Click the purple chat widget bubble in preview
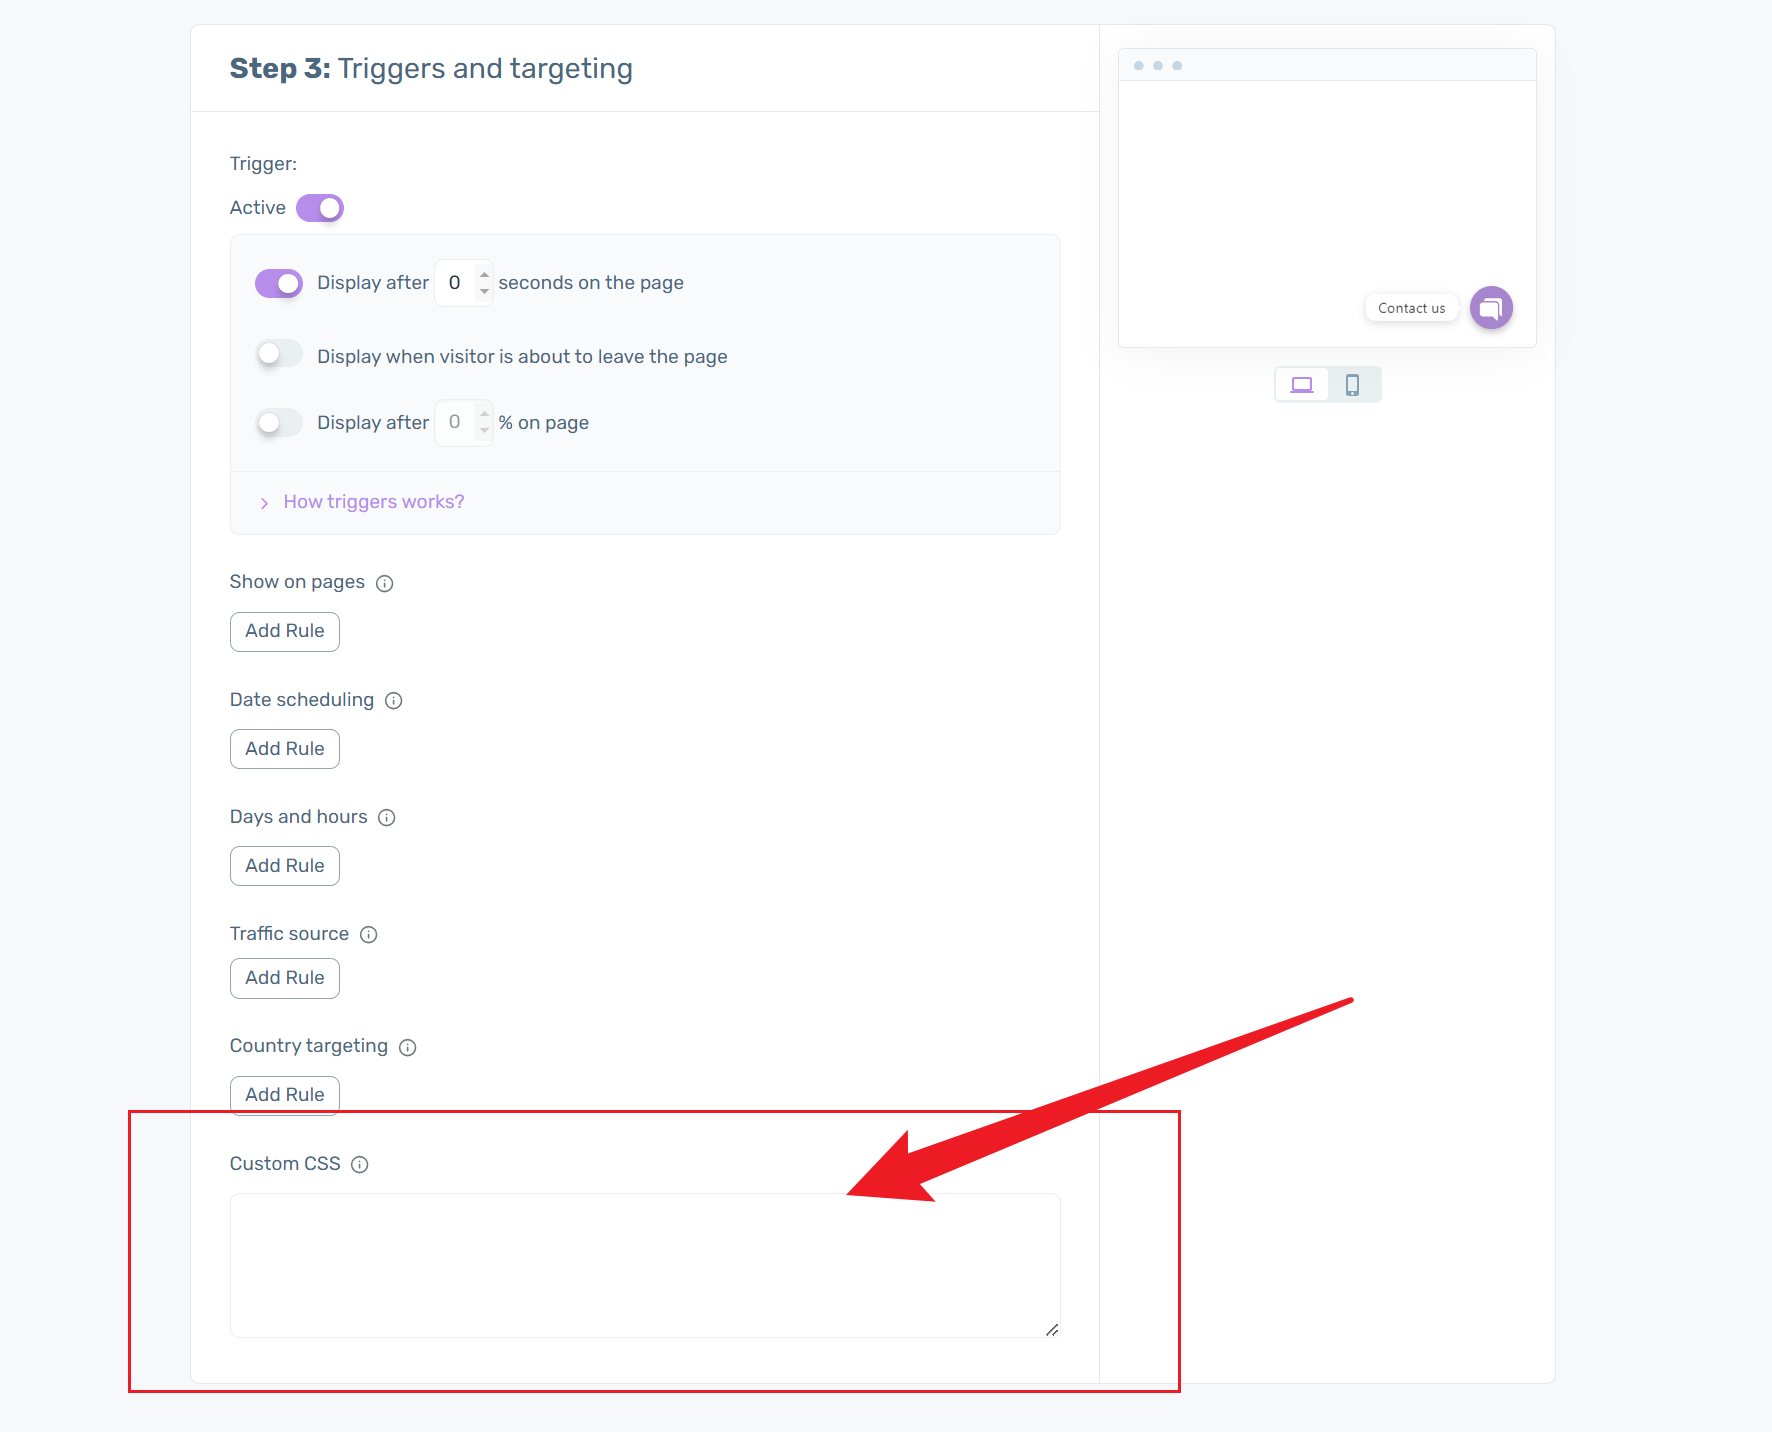The height and width of the screenshot is (1432, 1772). tap(1491, 308)
